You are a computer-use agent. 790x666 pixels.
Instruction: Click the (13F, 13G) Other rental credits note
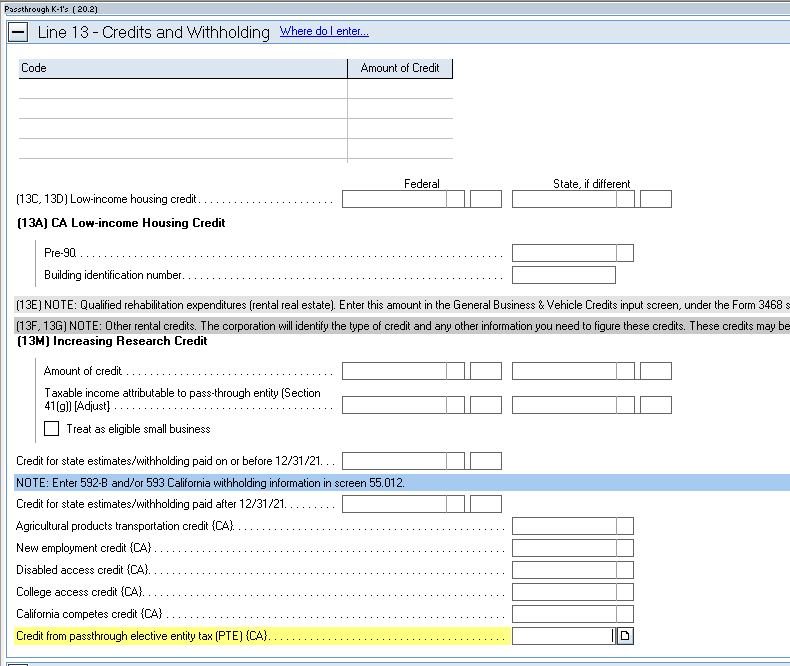(402, 326)
